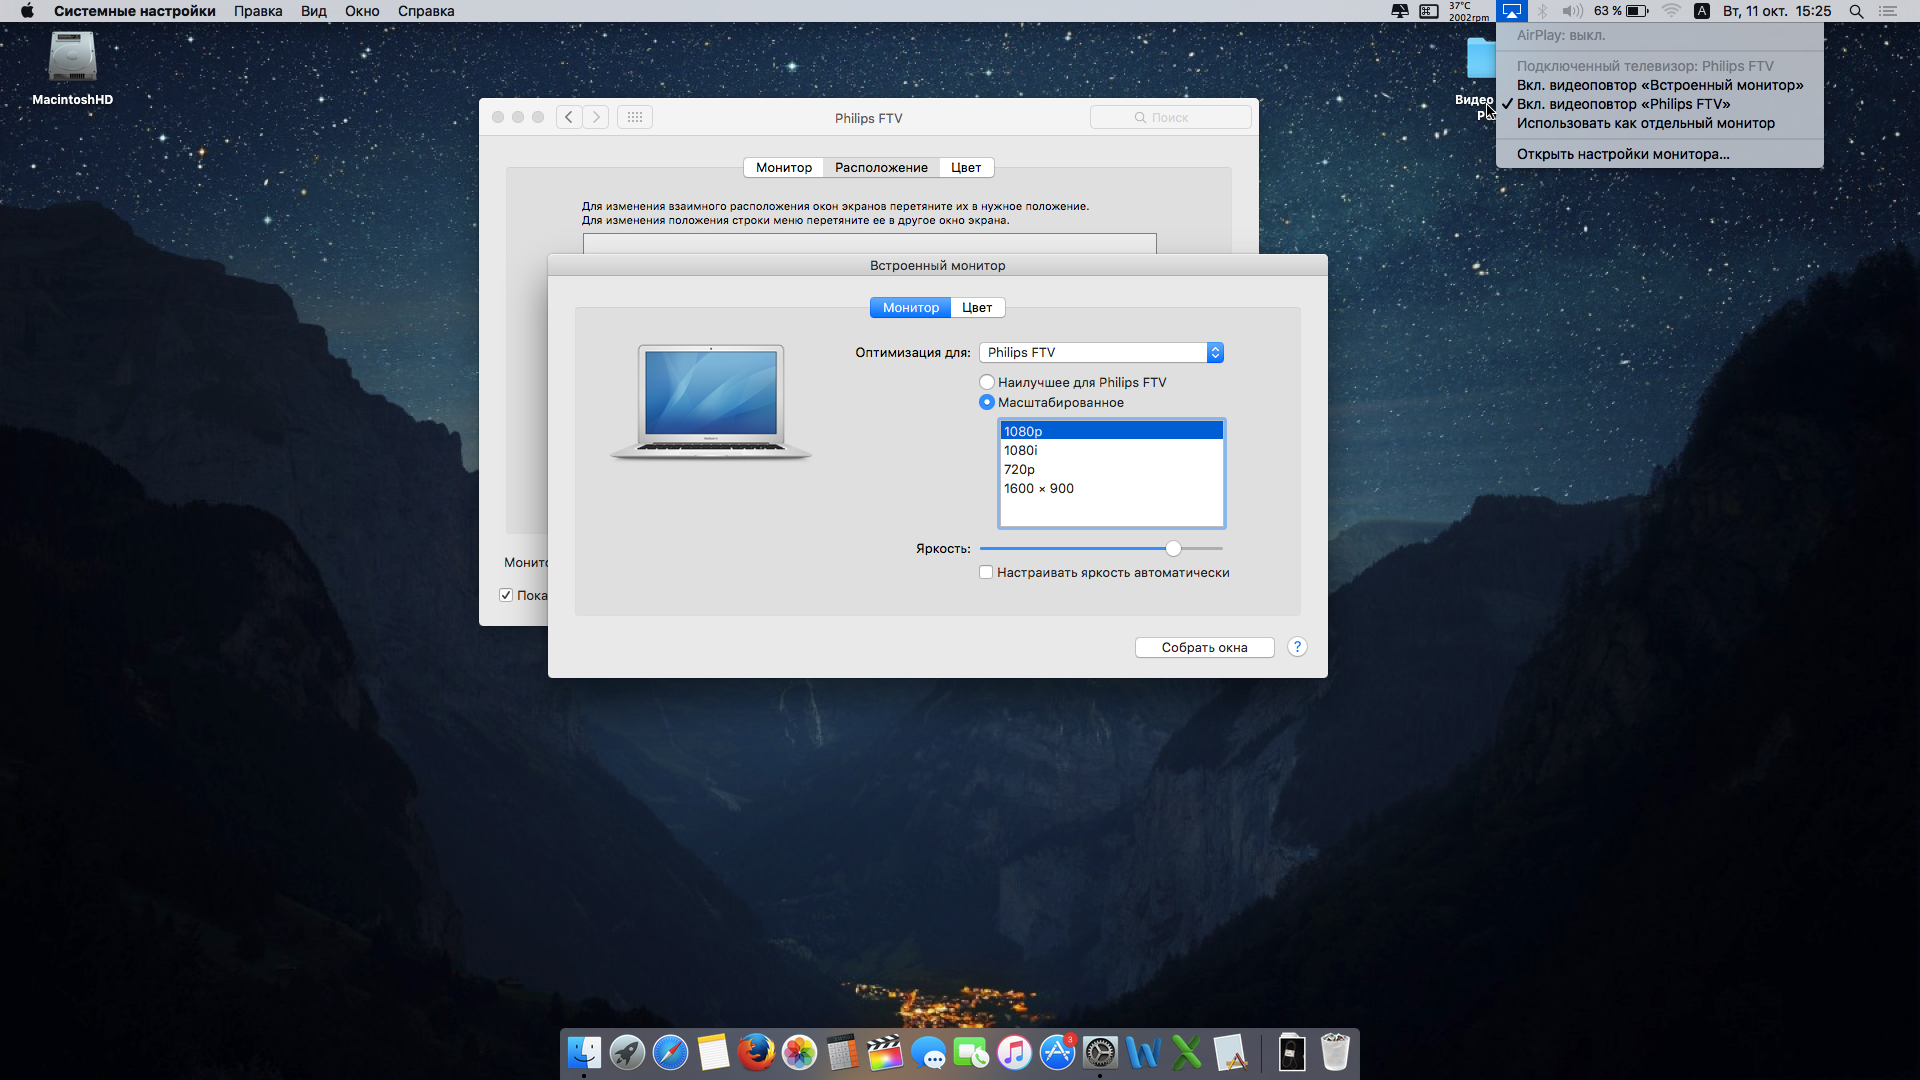The height and width of the screenshot is (1080, 1920).
Task: Select '1600 × 900' resolution
Action: pos(1111,488)
